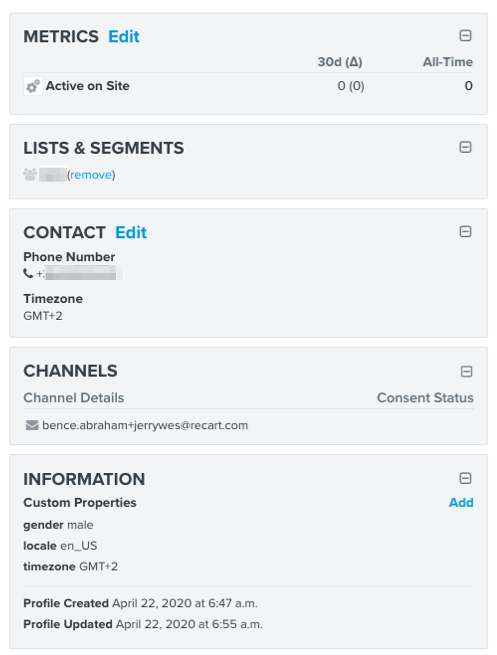This screenshot has height=655, width=497.
Task: Edit the Metrics section
Action: click(x=124, y=37)
